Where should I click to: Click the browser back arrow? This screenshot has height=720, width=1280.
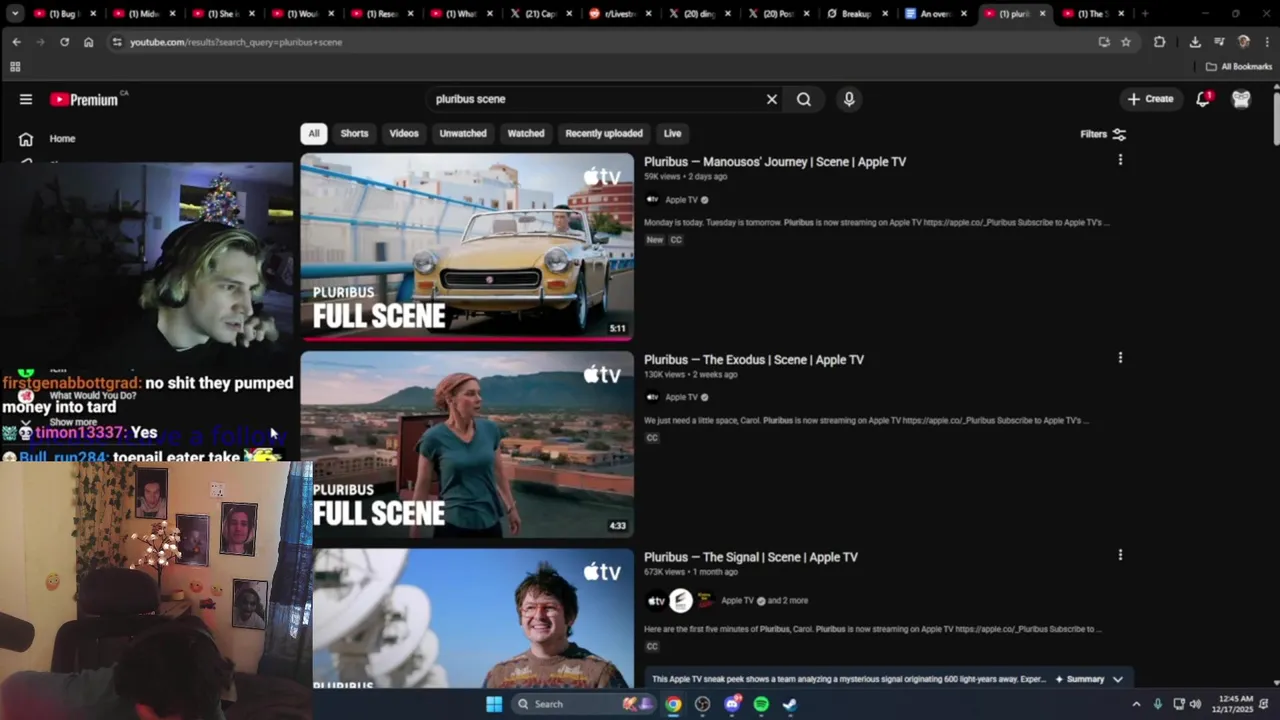16,42
